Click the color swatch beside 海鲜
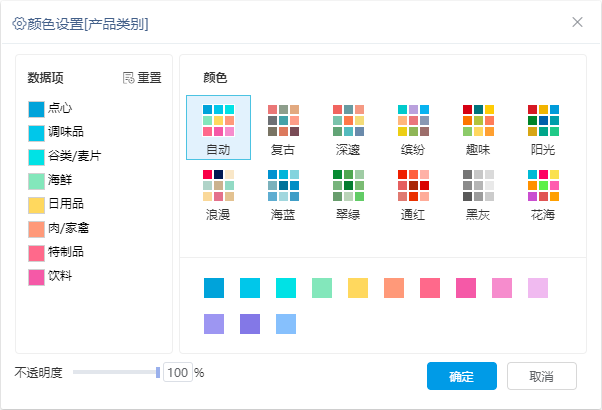 (x=36, y=181)
